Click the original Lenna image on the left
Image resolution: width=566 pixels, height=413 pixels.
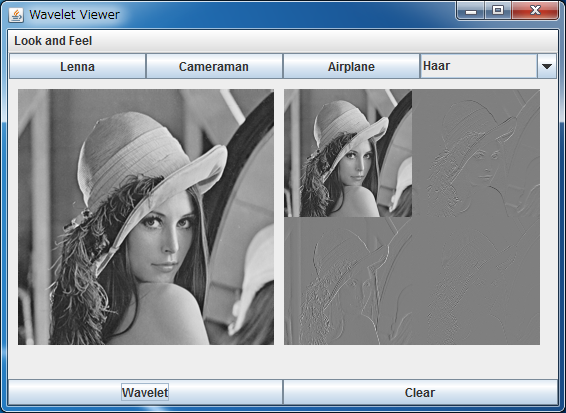pos(146,217)
